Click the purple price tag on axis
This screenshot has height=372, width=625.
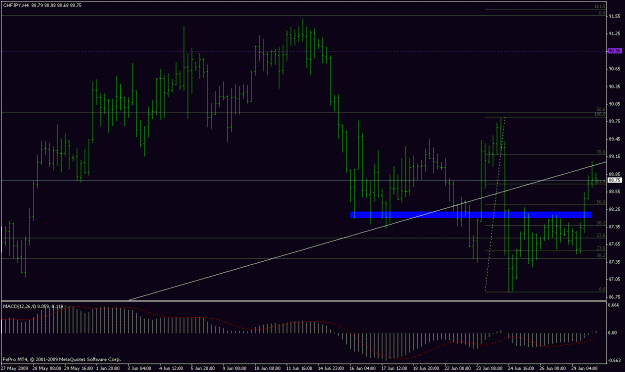(614, 51)
